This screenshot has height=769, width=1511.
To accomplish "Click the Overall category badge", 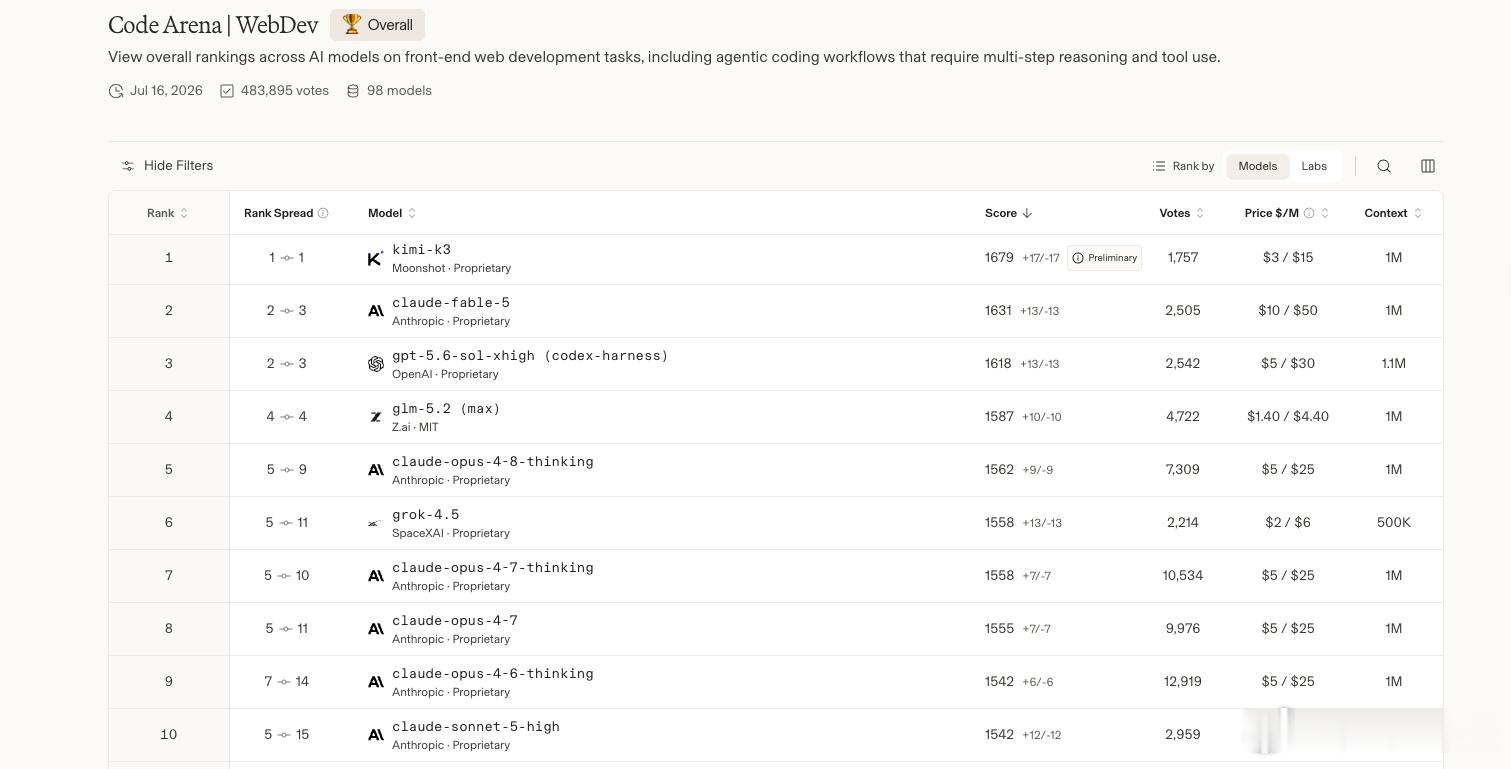I will click(377, 25).
